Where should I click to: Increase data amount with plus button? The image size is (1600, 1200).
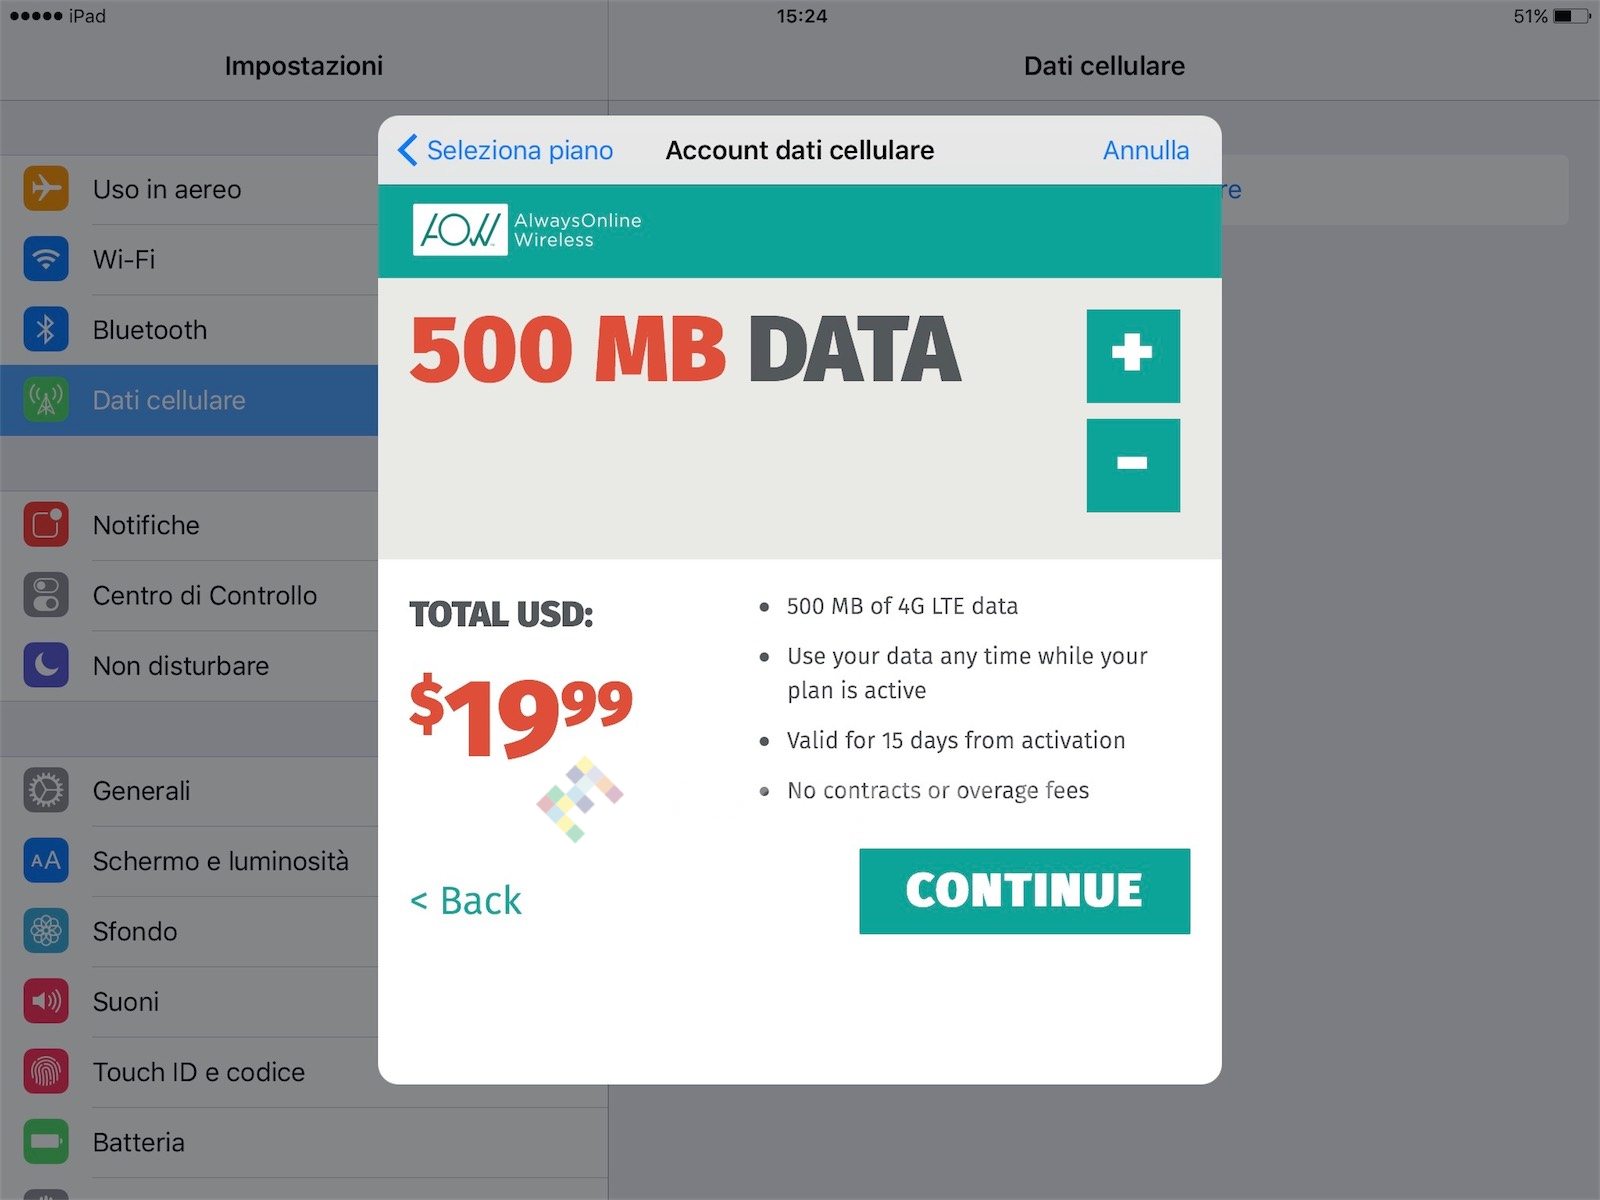[1133, 356]
